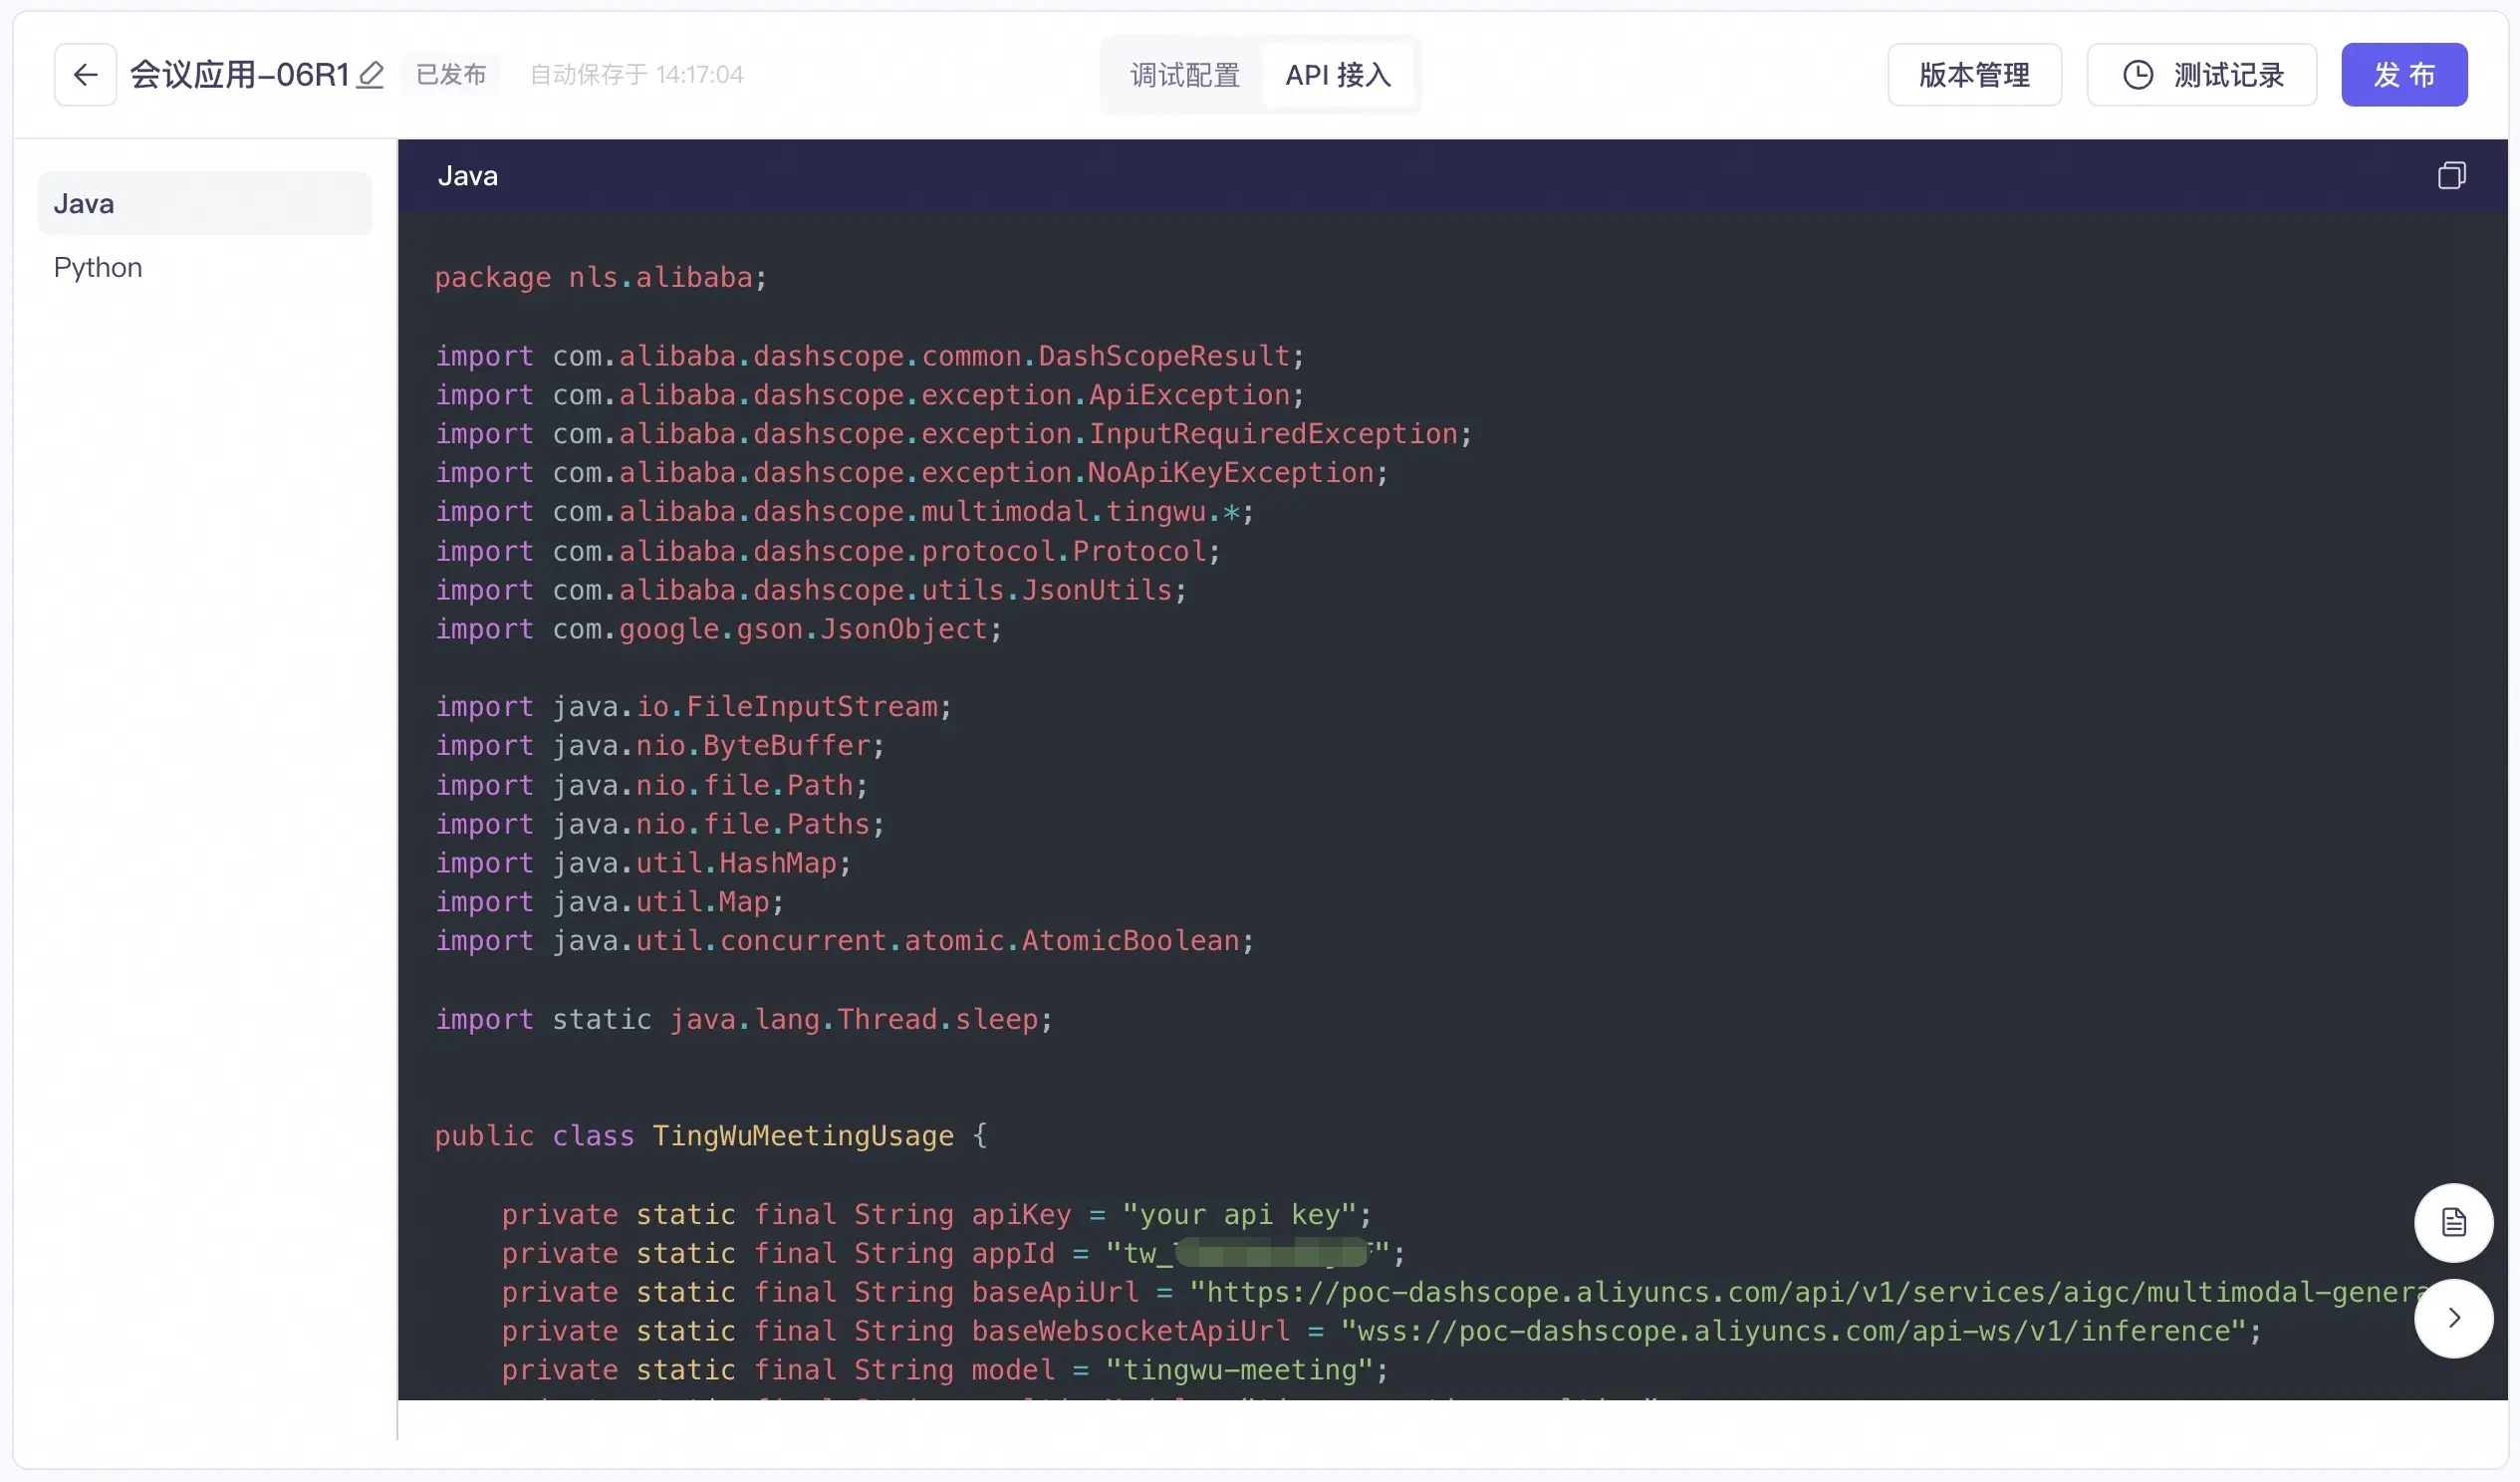Choose Python in the language sidebar
2520x1482 pixels.
98,268
